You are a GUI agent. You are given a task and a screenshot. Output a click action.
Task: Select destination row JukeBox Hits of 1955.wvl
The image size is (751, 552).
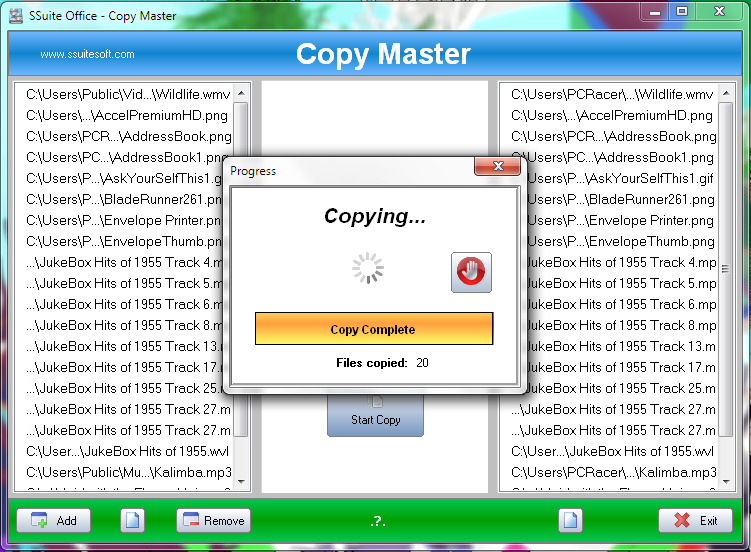coord(613,451)
